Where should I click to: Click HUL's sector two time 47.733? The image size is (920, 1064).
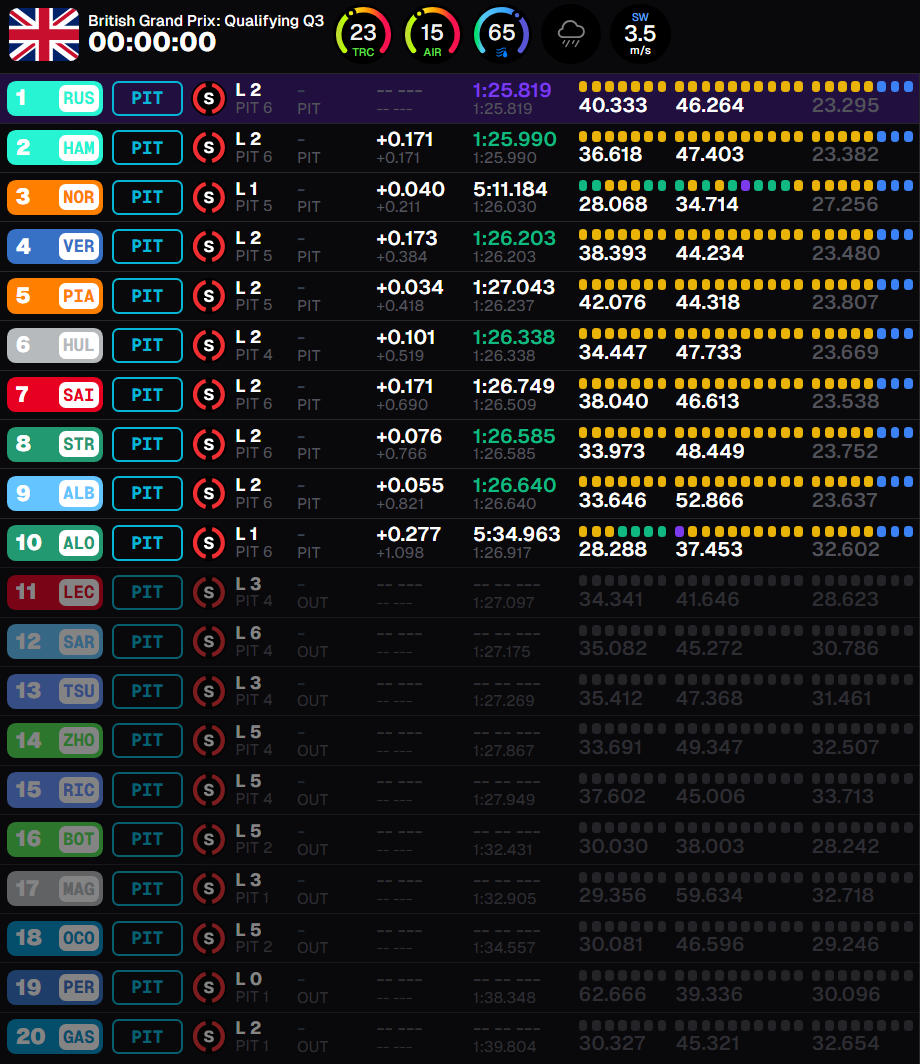click(x=708, y=352)
